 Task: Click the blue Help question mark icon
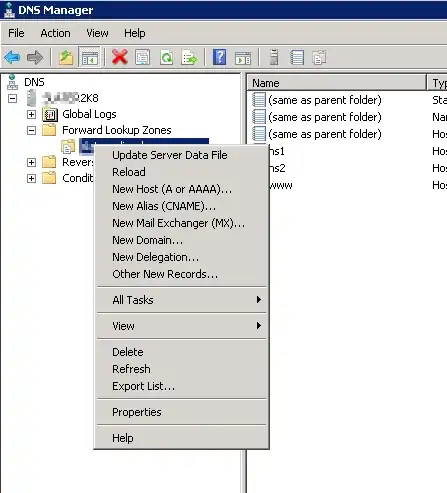click(x=219, y=57)
